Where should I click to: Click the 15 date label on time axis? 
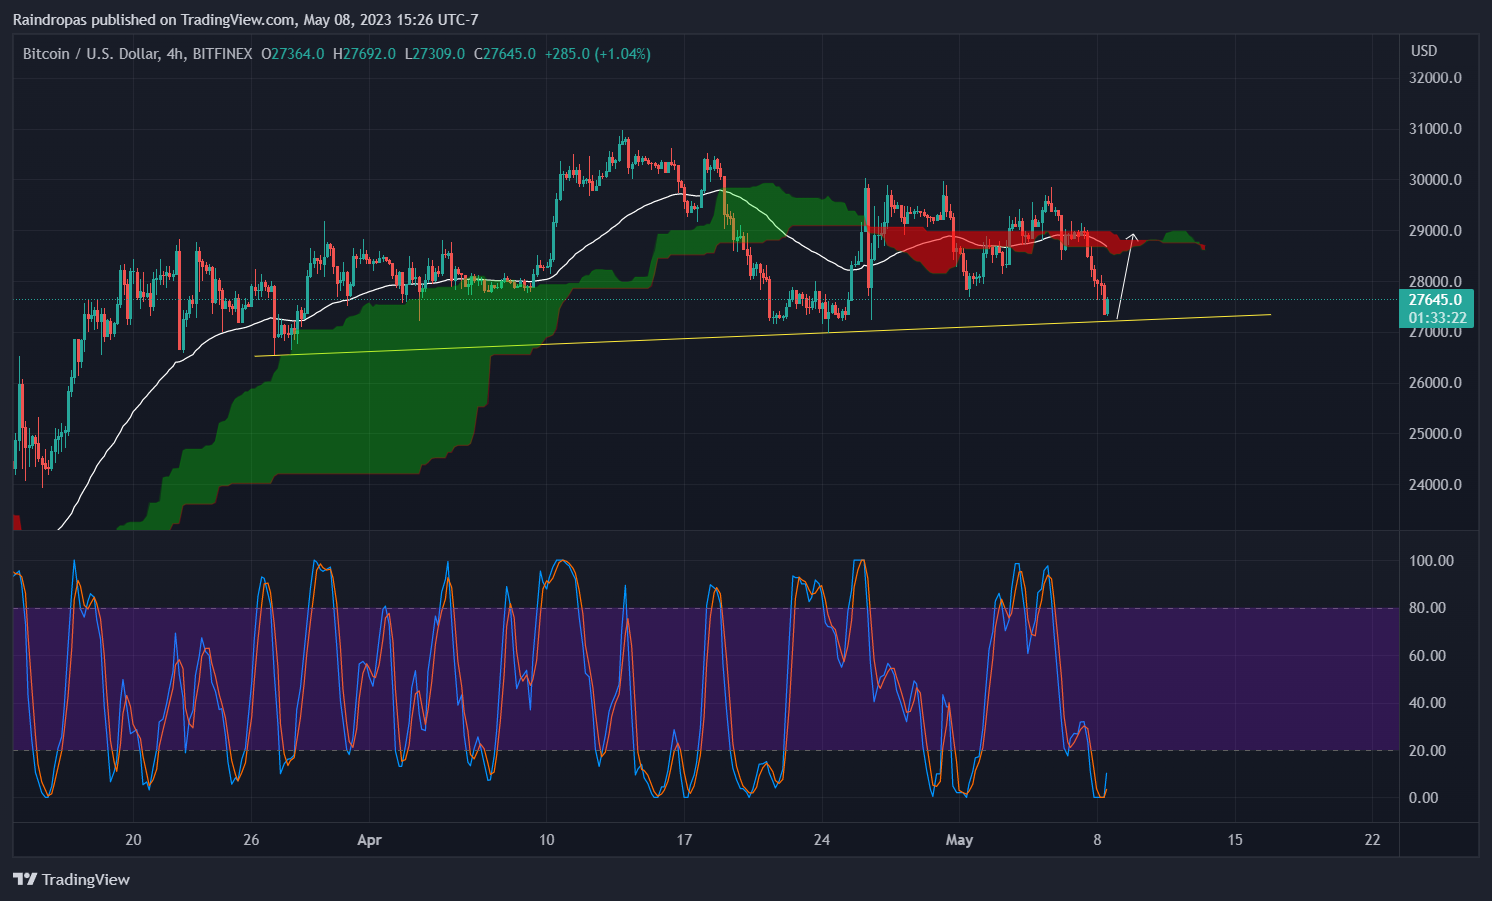pos(1235,840)
